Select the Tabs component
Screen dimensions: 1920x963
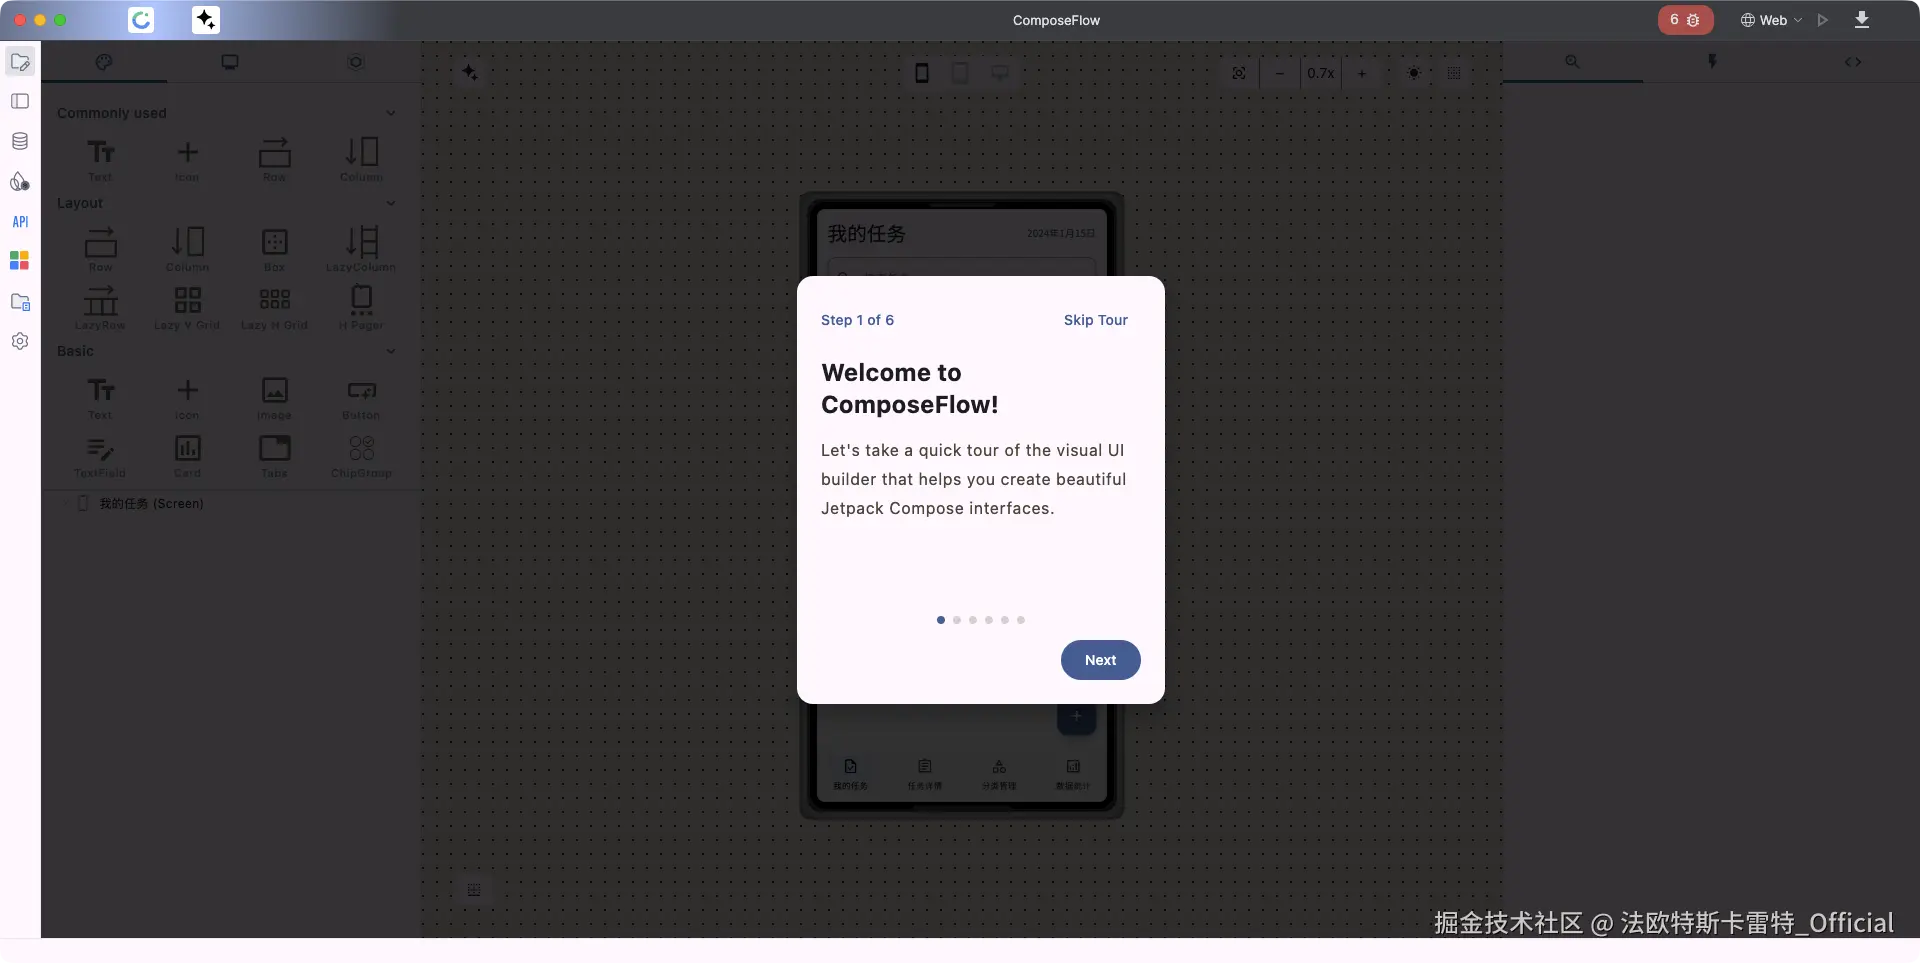tap(274, 455)
